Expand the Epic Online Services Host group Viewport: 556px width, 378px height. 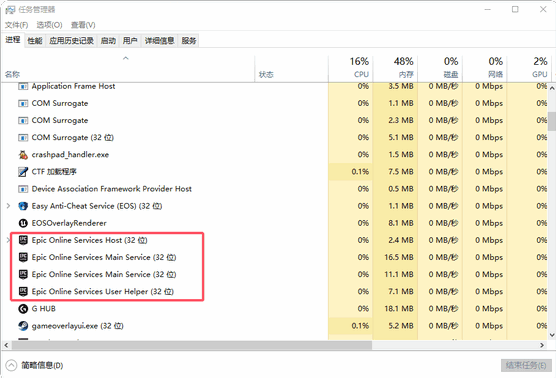click(x=8, y=240)
